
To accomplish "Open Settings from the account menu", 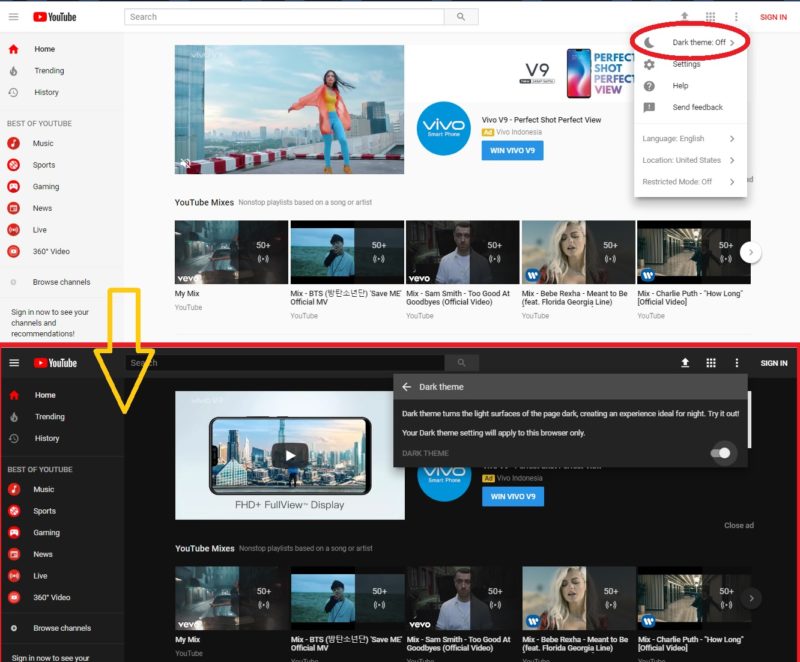I will (690, 64).
